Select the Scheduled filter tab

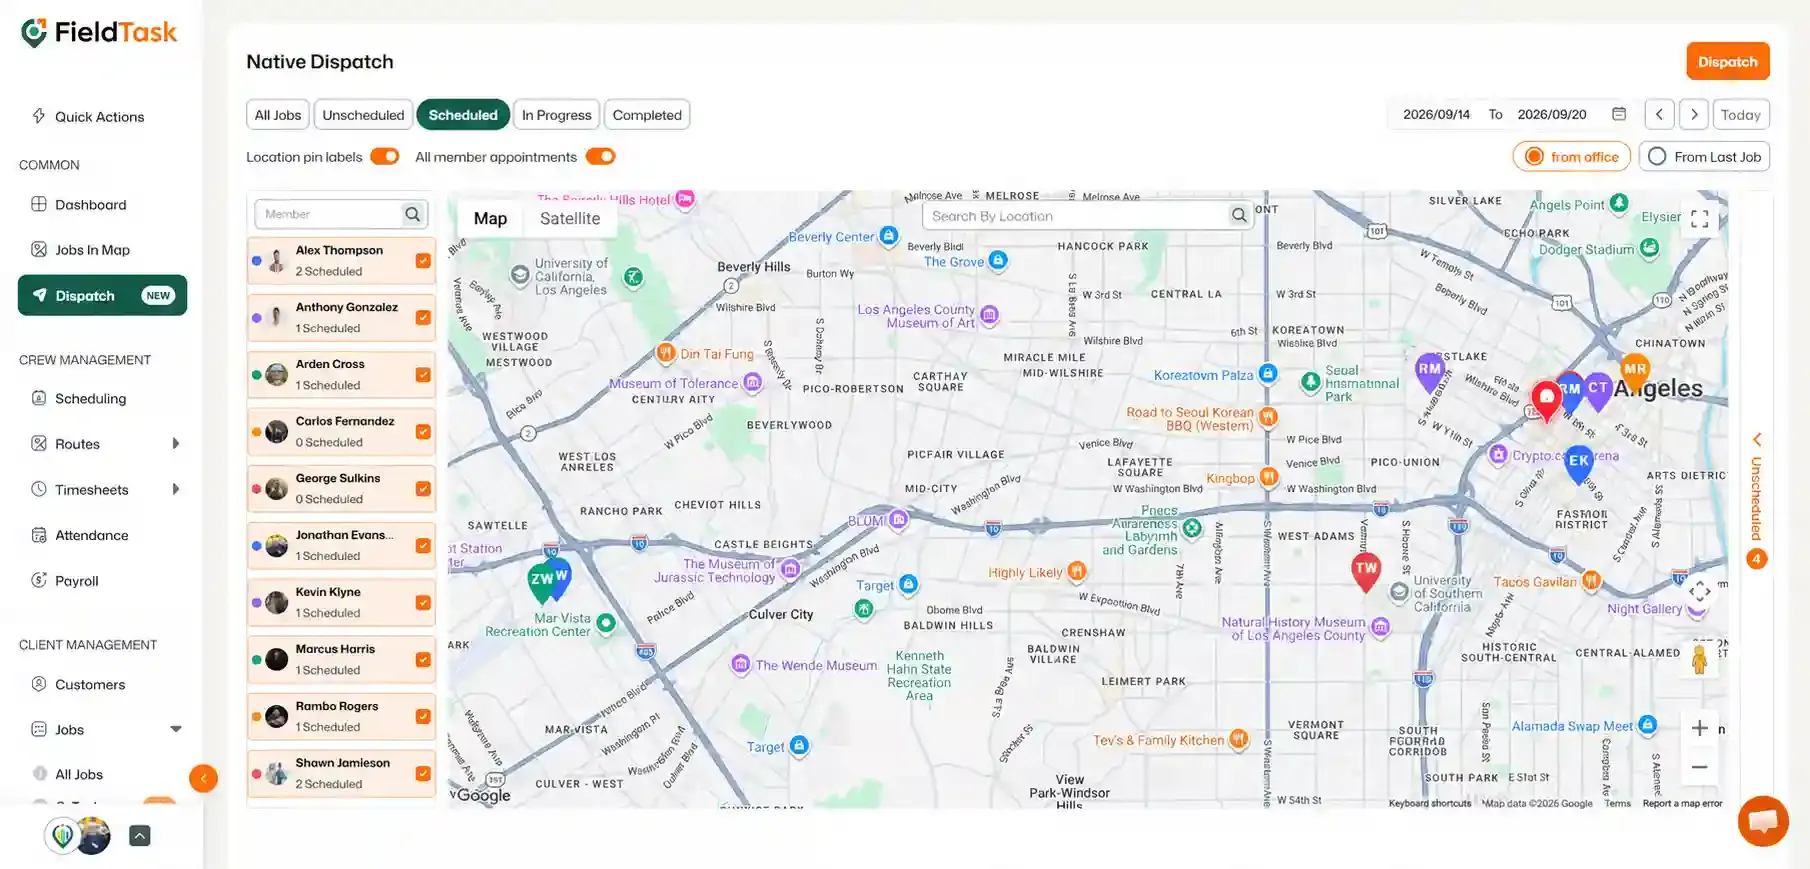click(463, 115)
